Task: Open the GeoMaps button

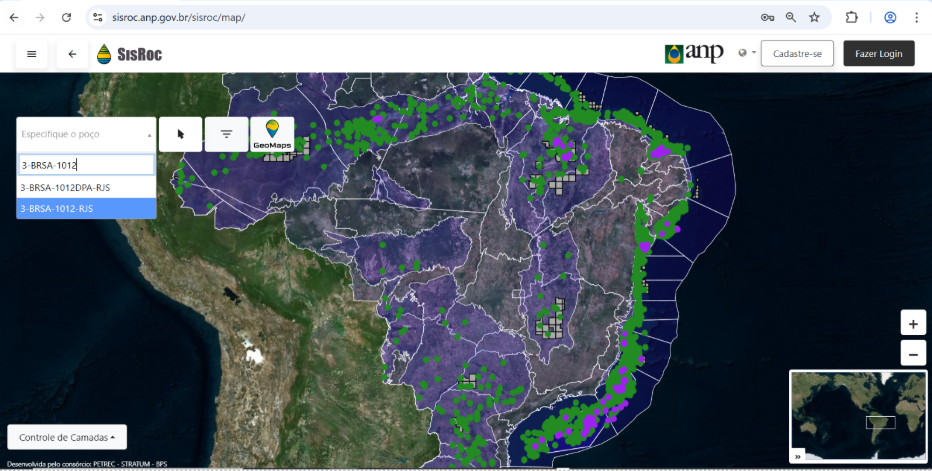Action: 272,134
